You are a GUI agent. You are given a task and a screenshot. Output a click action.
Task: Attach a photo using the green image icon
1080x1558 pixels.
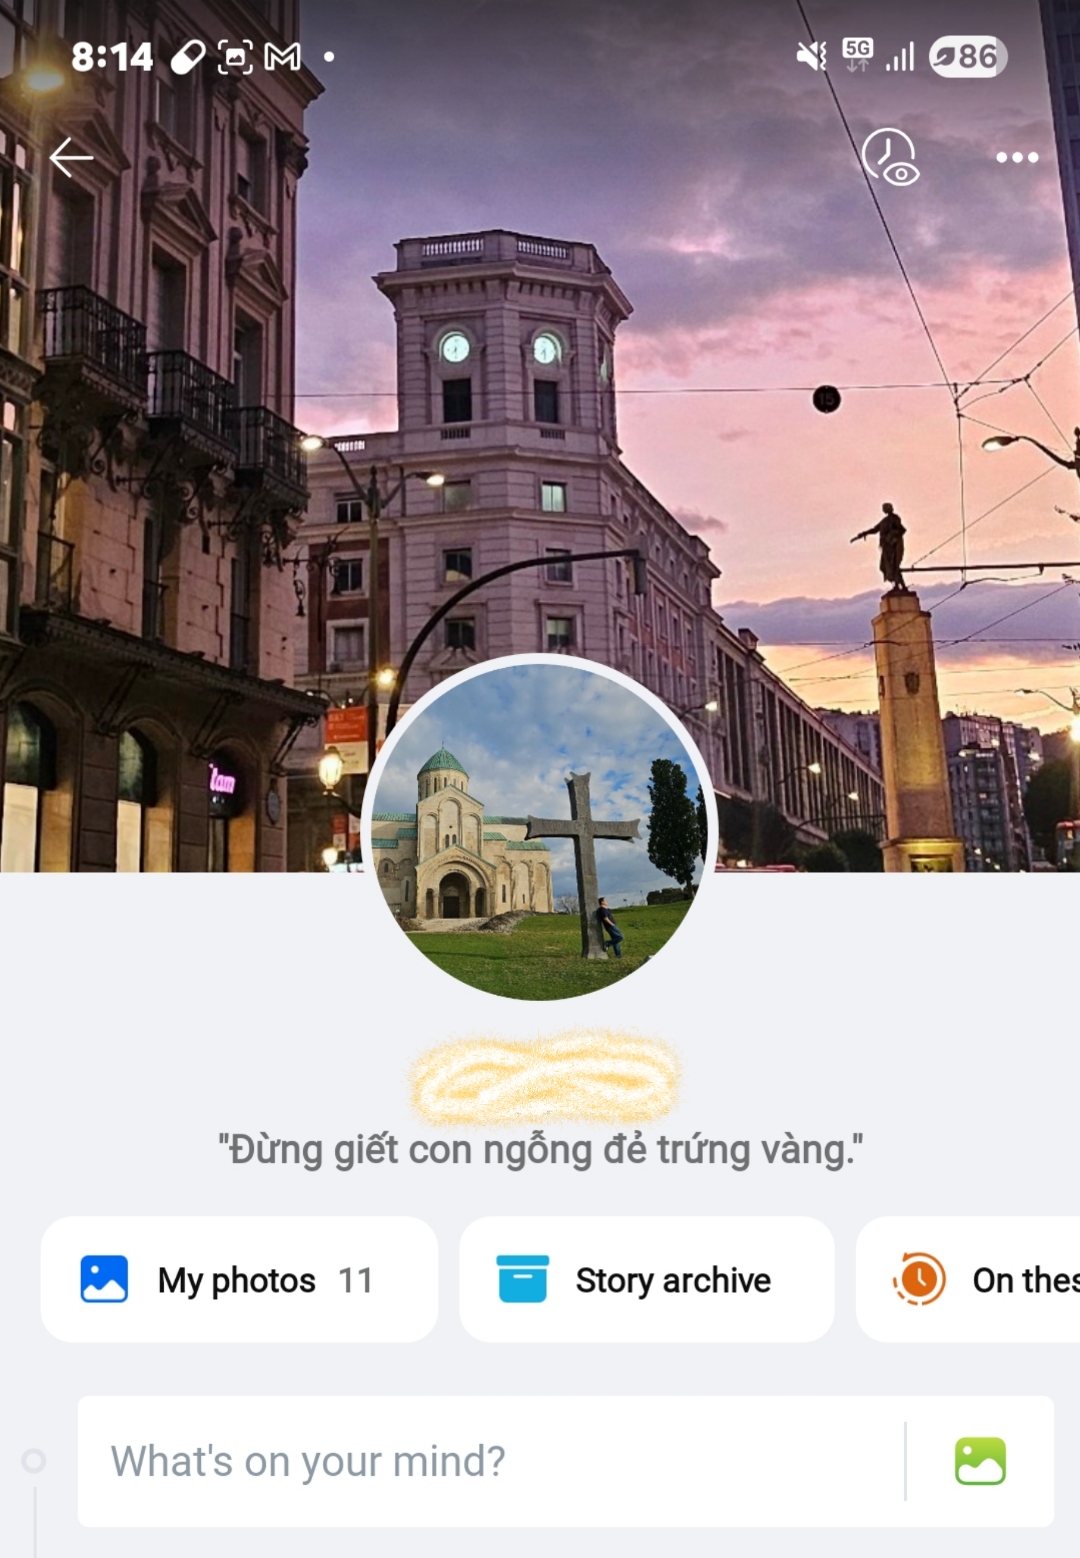click(x=980, y=1461)
